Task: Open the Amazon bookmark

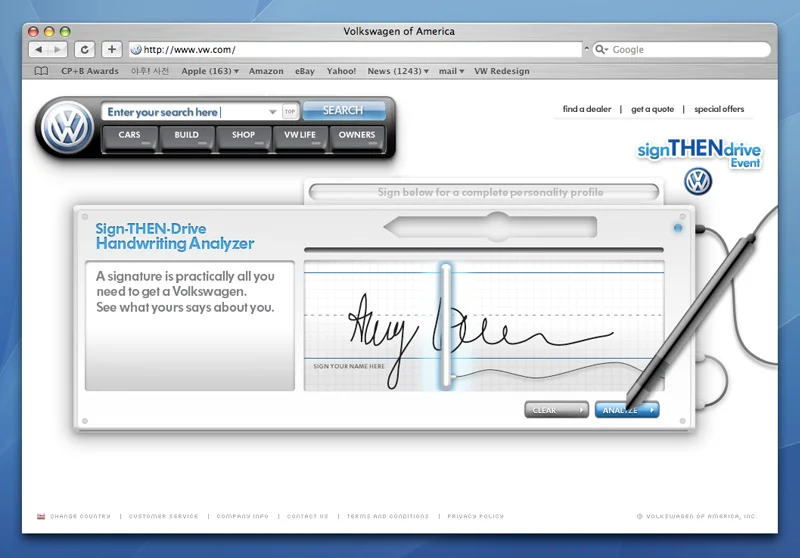Action: 266,71
